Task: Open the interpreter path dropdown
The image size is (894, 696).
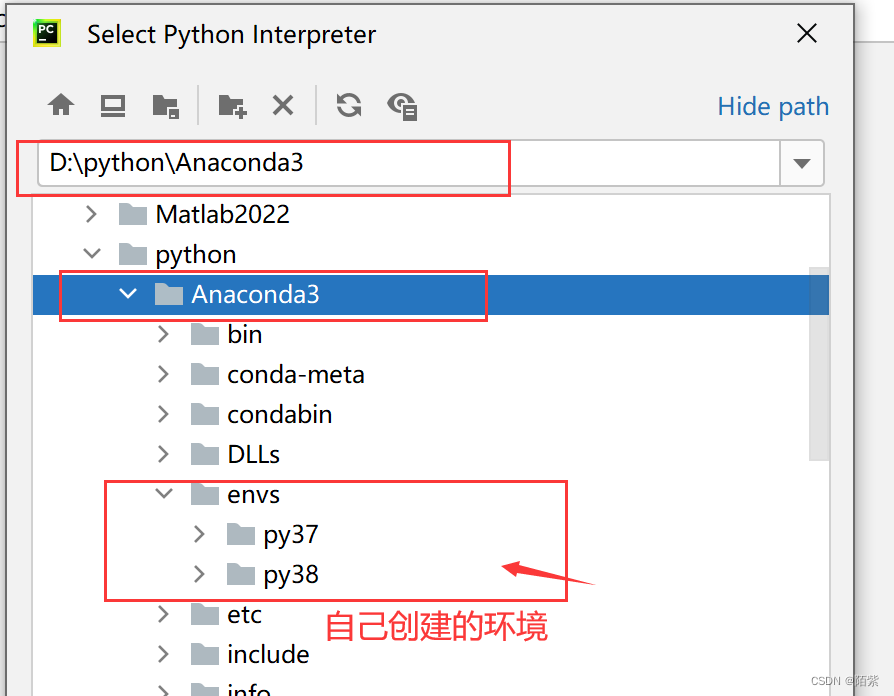Action: (x=802, y=163)
